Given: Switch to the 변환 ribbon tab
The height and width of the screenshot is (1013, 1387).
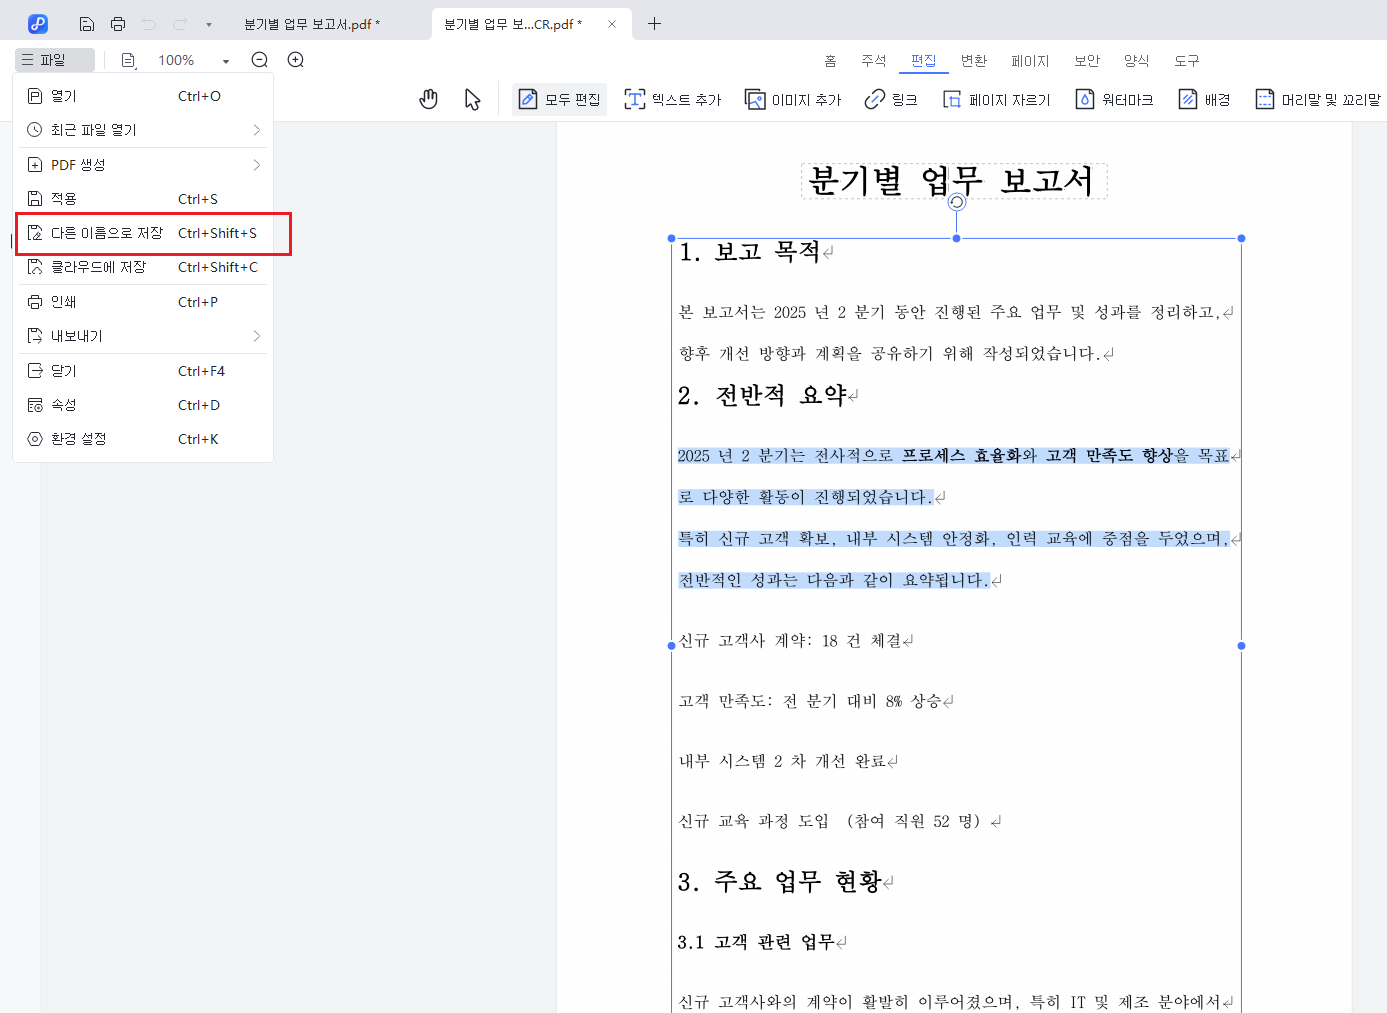Looking at the screenshot, I should coord(973,60).
